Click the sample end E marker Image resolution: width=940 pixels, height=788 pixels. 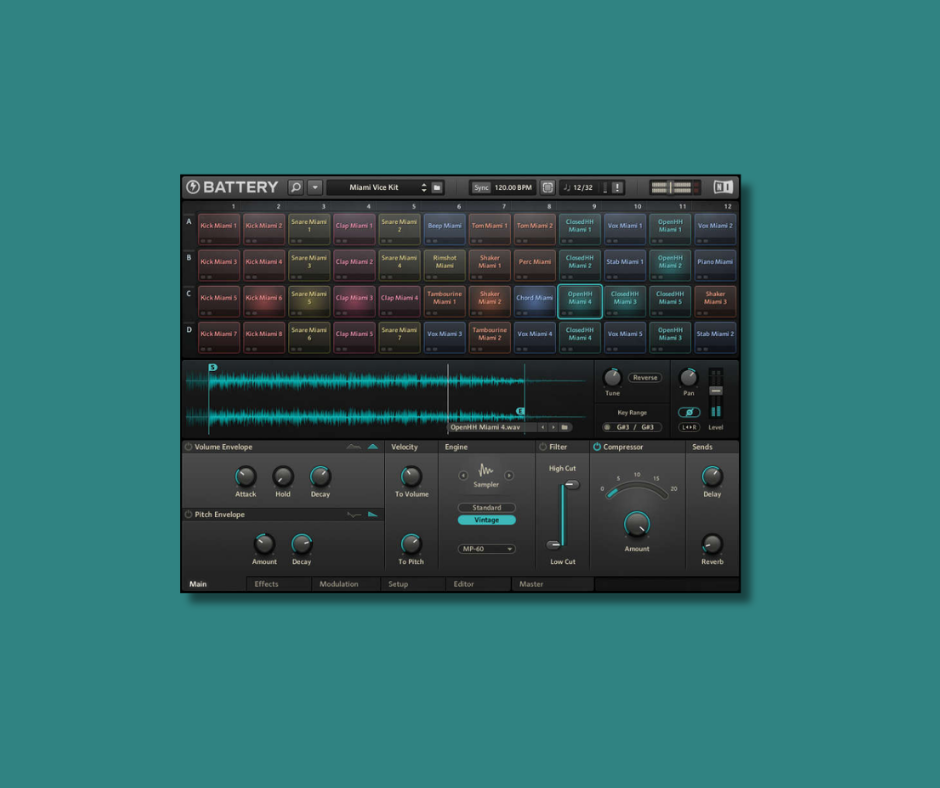[x=520, y=411]
